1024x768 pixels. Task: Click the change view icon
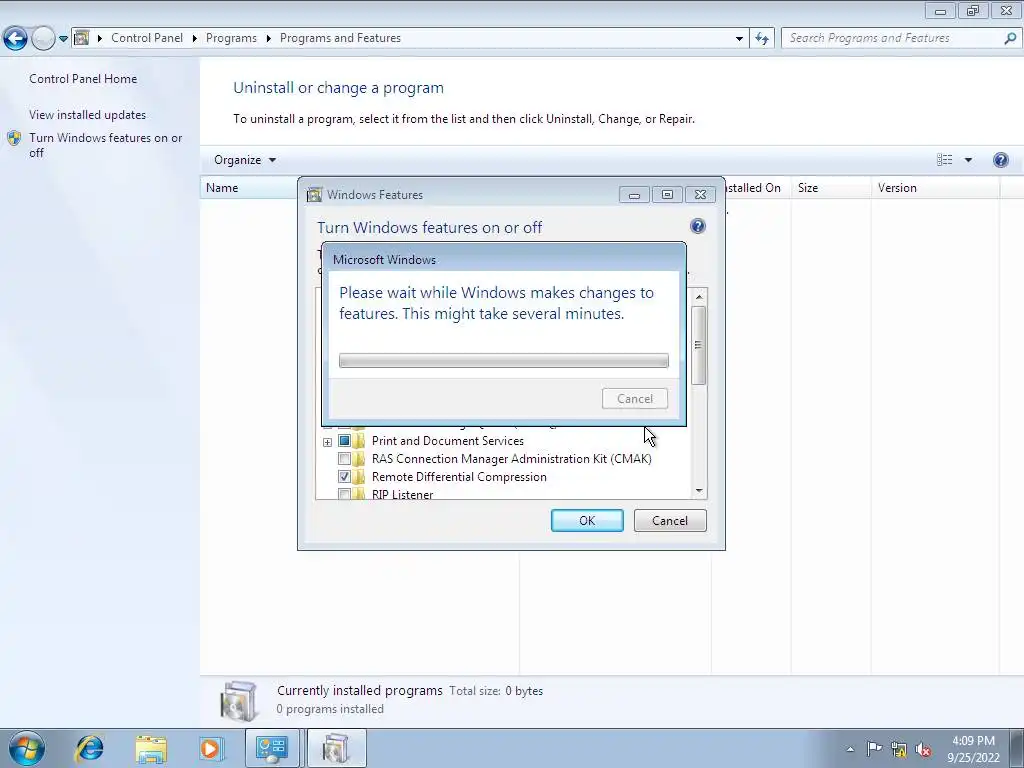click(944, 160)
